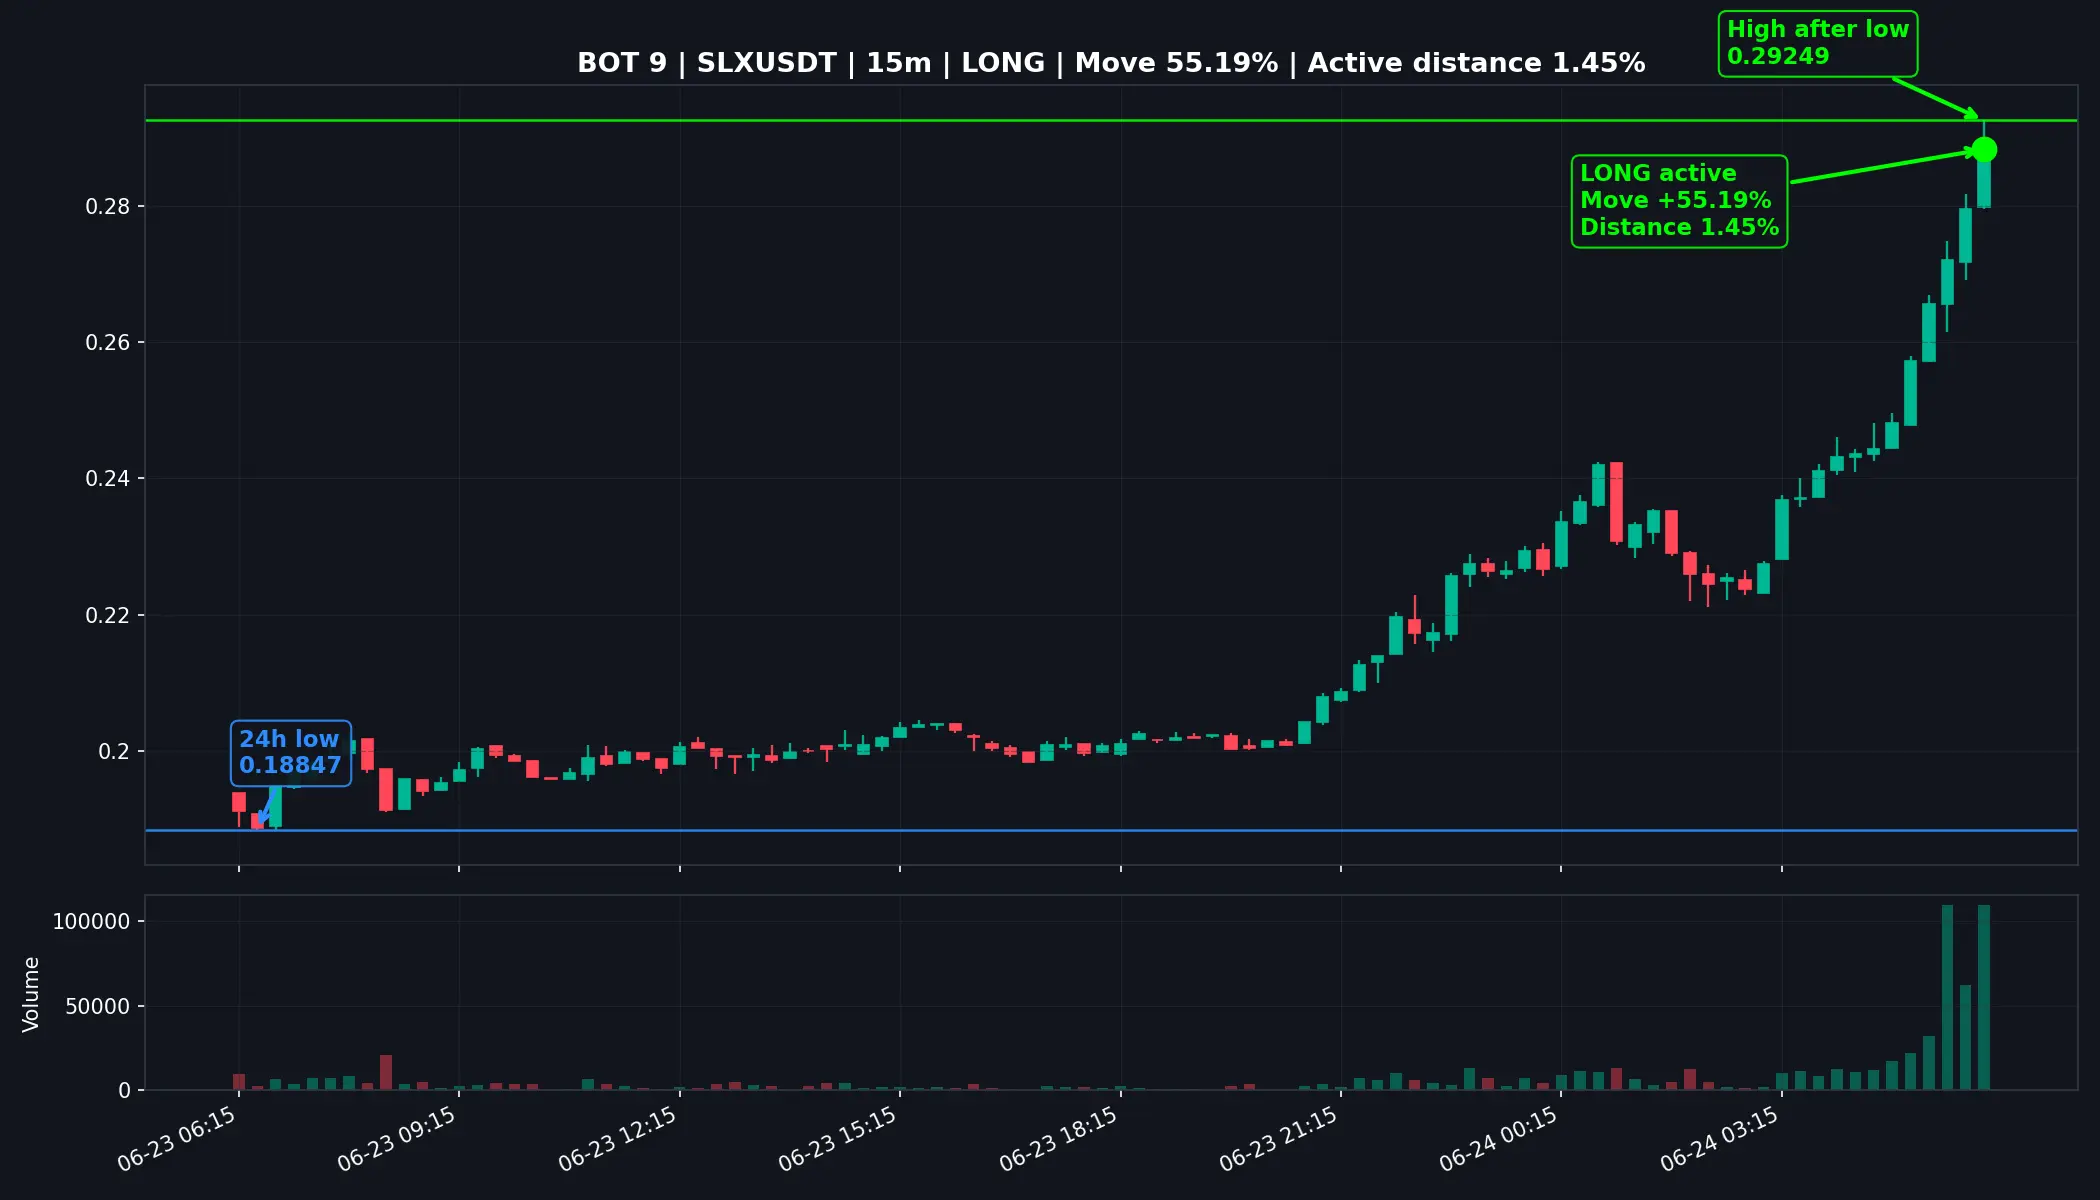The height and width of the screenshot is (1200, 2100).
Task: Click the rotated "Volume" axis title
Action: (31, 994)
